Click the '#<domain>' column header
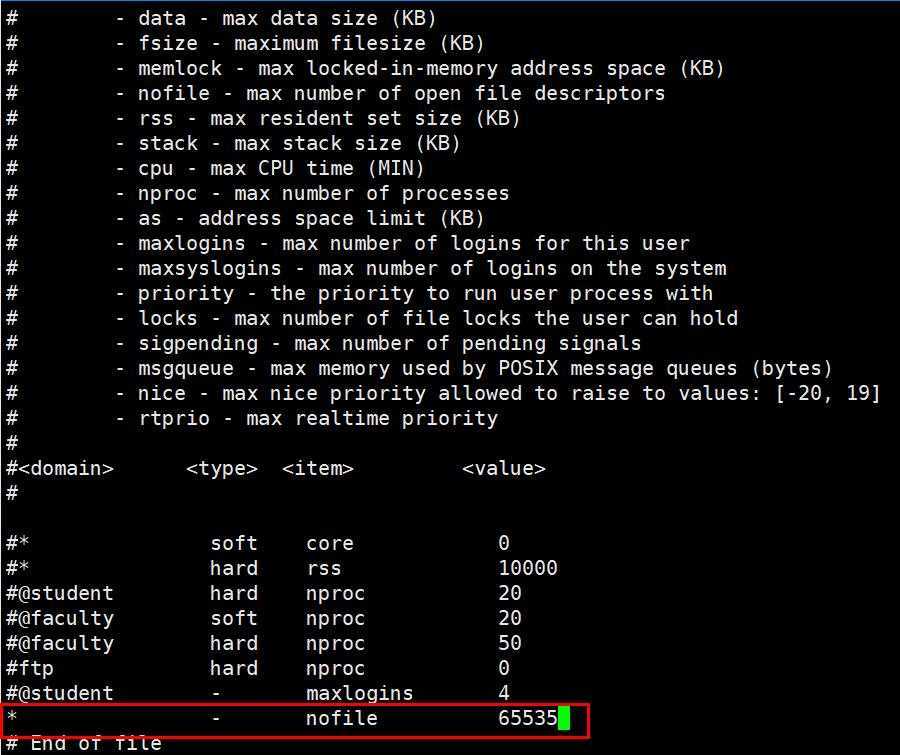 (60, 469)
